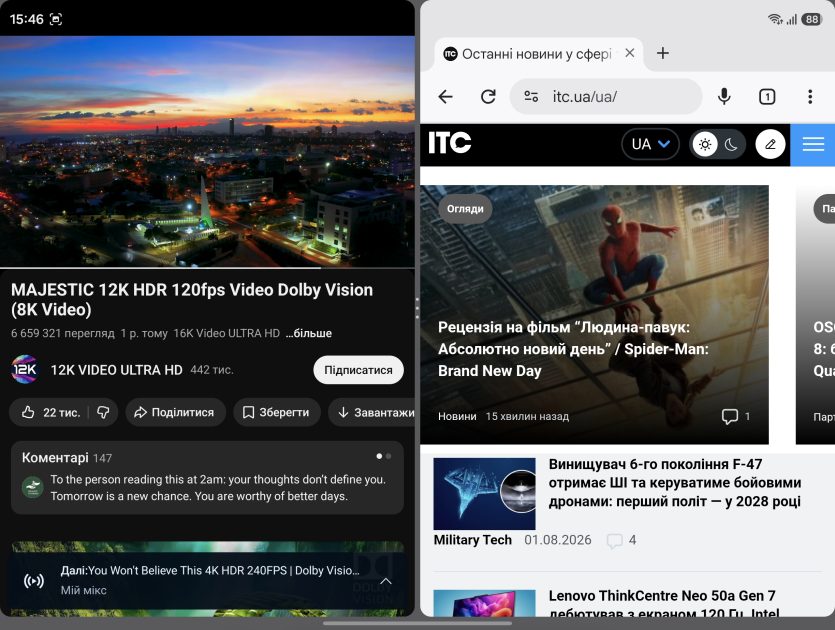The height and width of the screenshot is (630, 835).
Task: Tap the split-screen divider handle
Action: (x=417, y=308)
